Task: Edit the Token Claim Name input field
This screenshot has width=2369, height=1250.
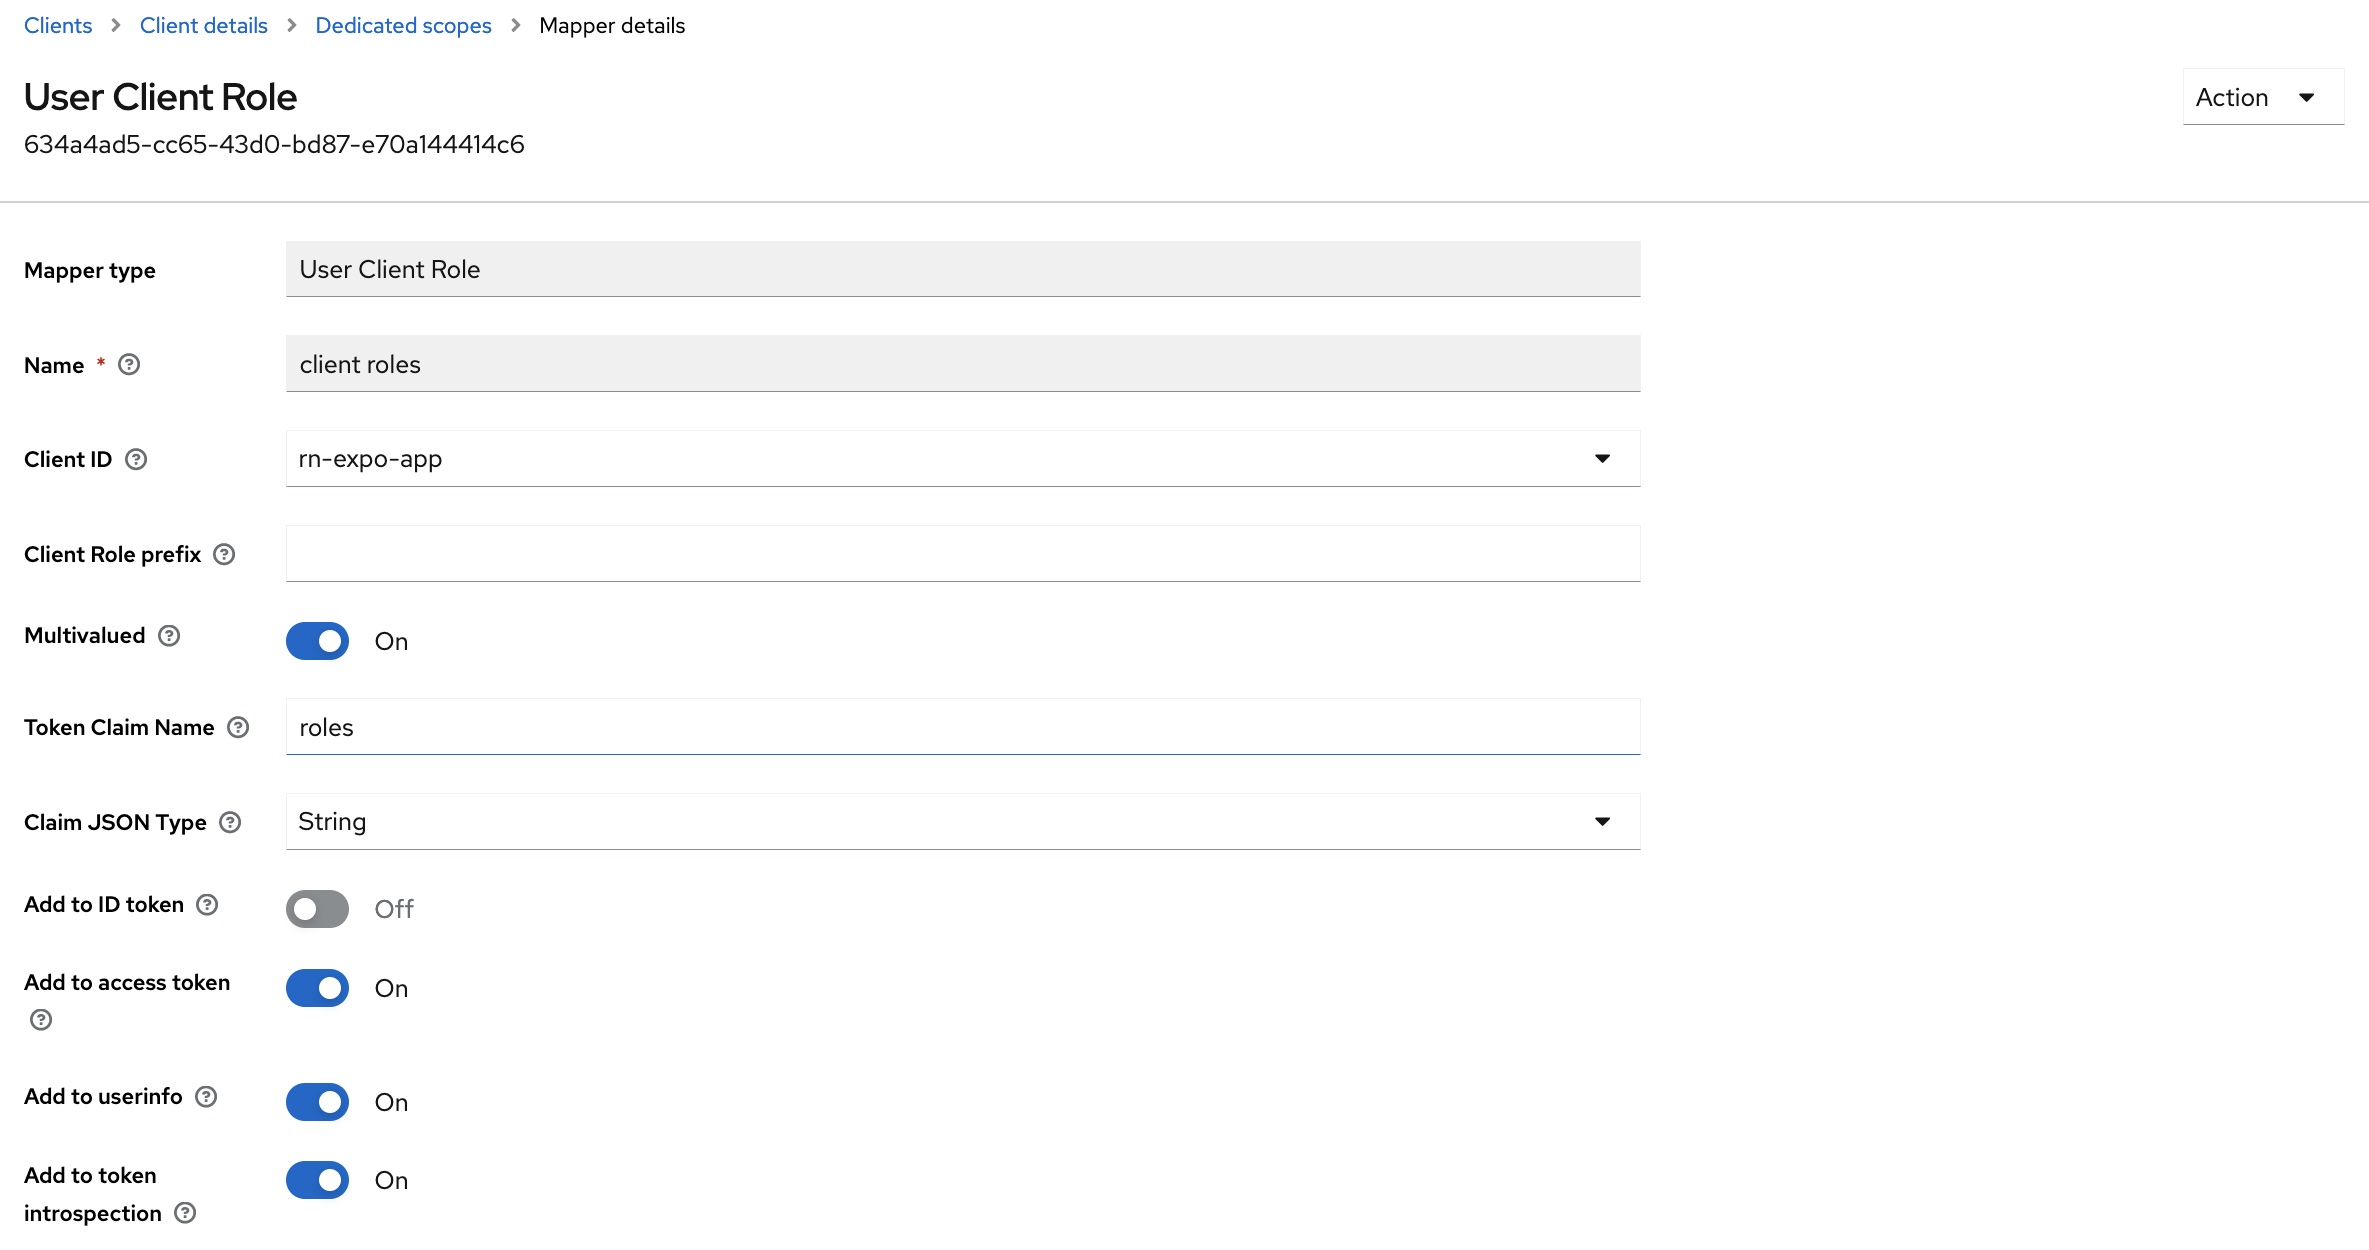Action: click(x=962, y=725)
